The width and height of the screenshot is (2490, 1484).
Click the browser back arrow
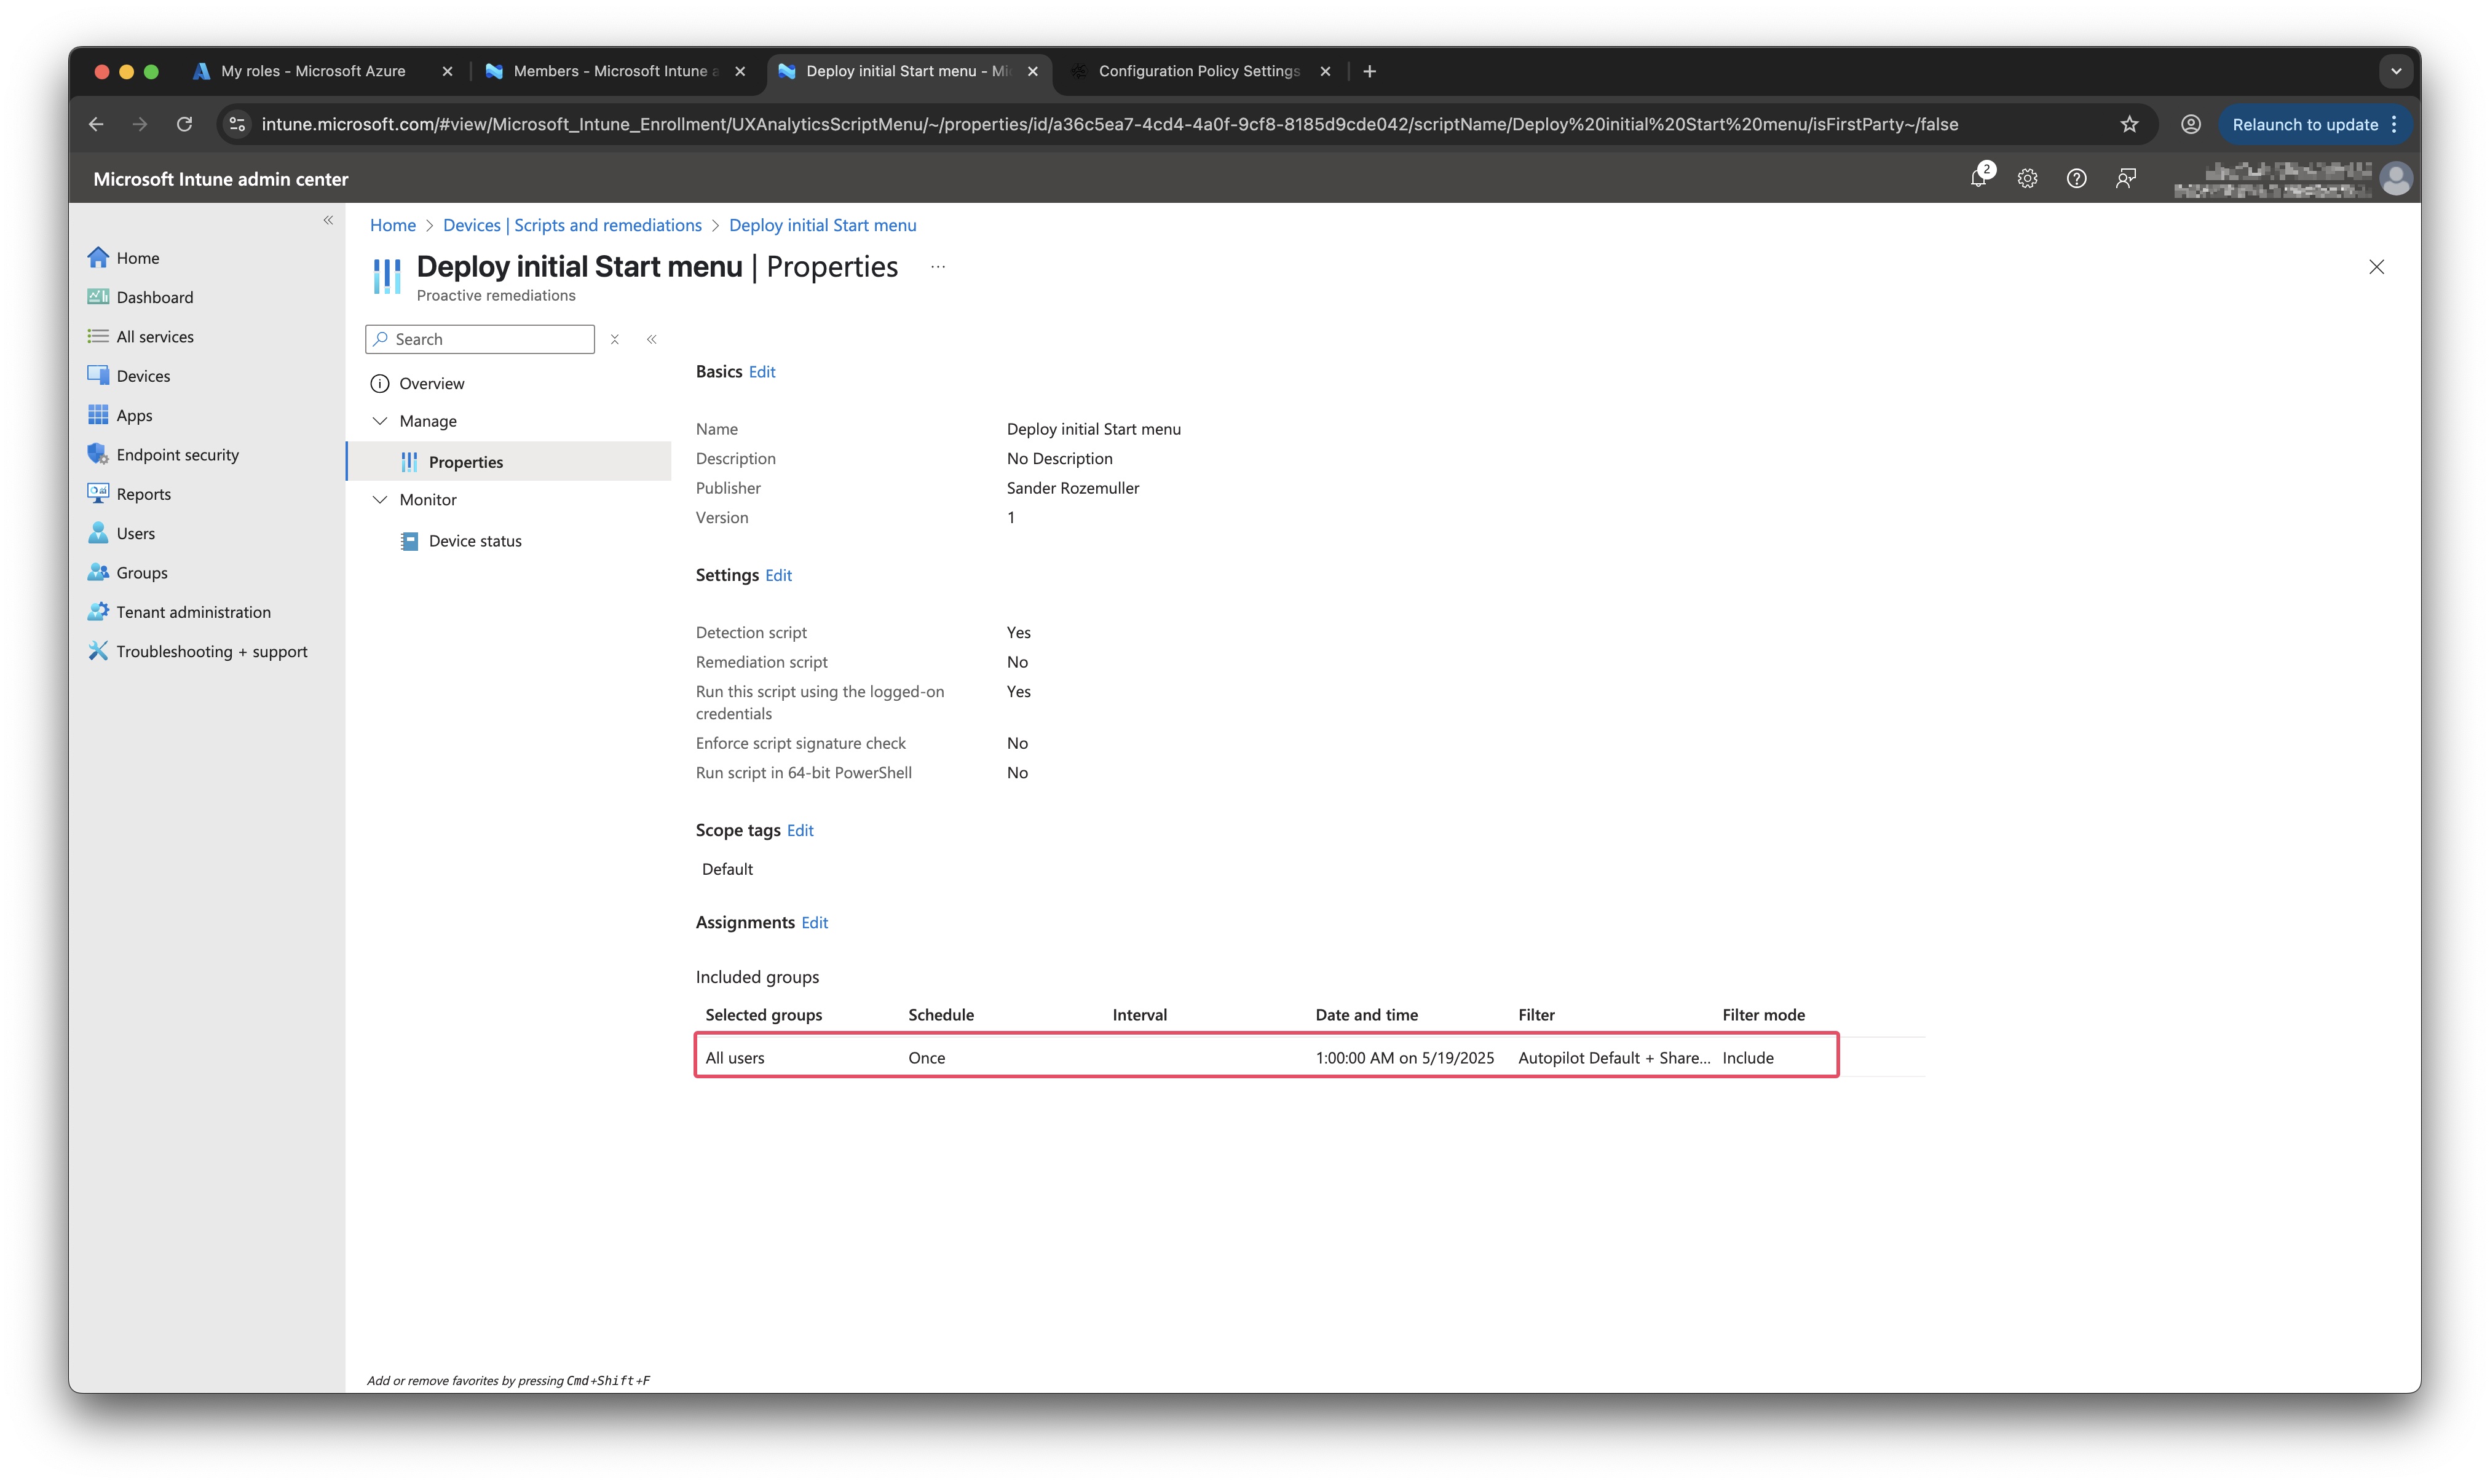96,124
